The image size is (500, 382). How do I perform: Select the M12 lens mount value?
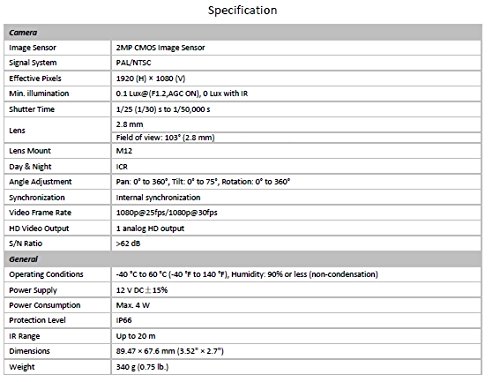click(124, 151)
